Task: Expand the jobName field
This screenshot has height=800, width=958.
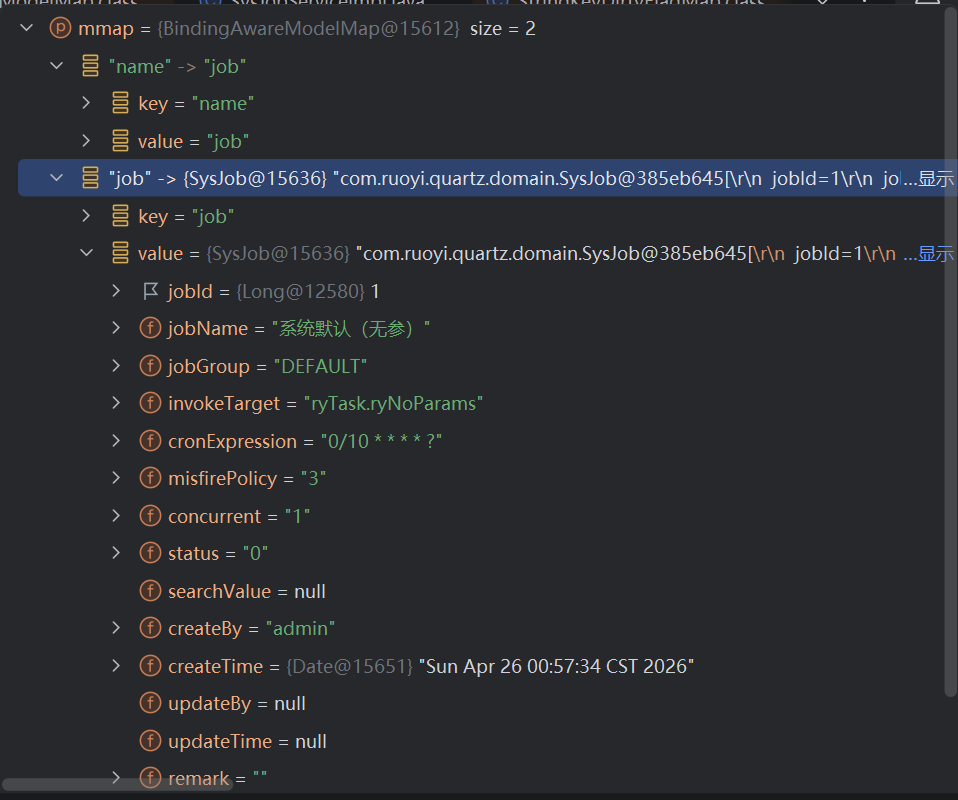Action: [116, 328]
